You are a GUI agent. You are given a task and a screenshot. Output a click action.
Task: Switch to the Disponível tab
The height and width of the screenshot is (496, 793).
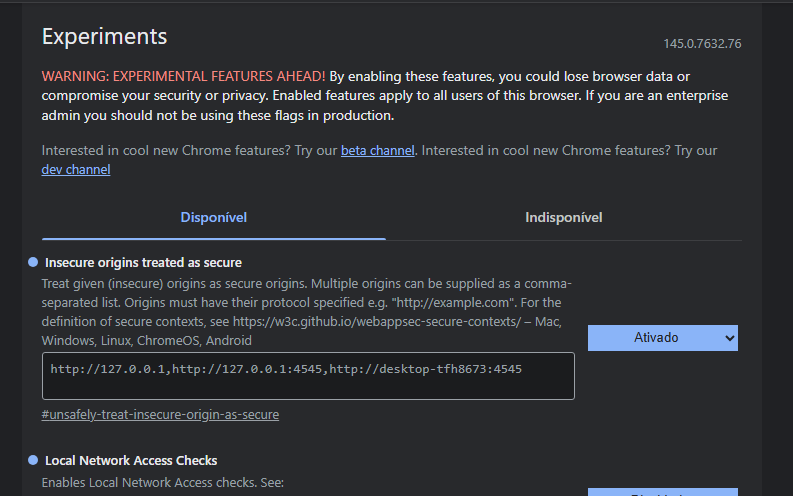pyautogui.click(x=213, y=217)
